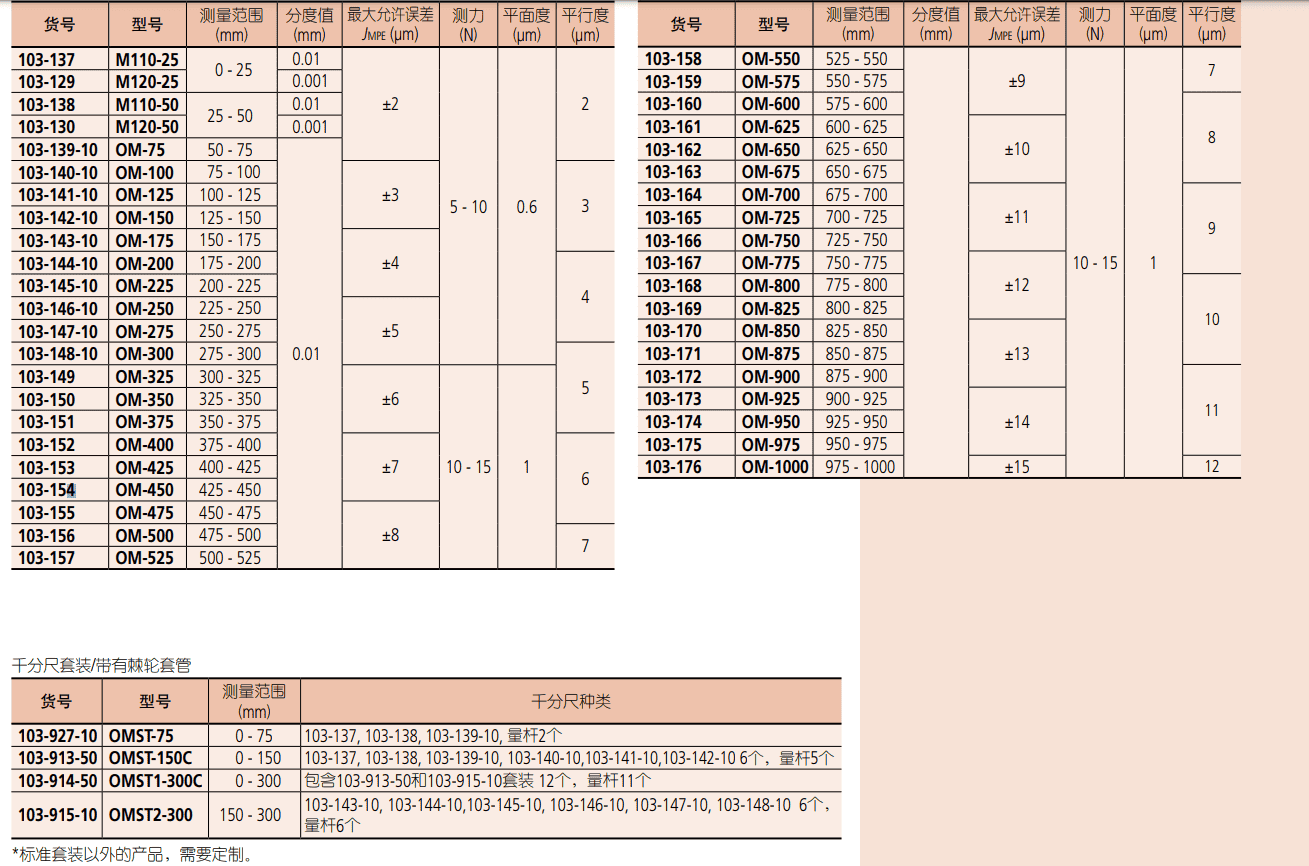Click force value 5 - 10
The image size is (1309, 866).
click(468, 207)
